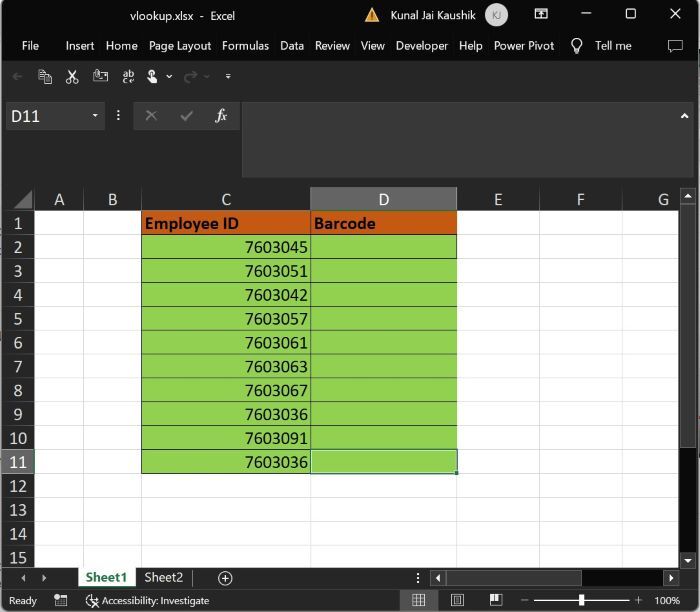Click the horizontal scrollbar right arrow

[x=671, y=578]
